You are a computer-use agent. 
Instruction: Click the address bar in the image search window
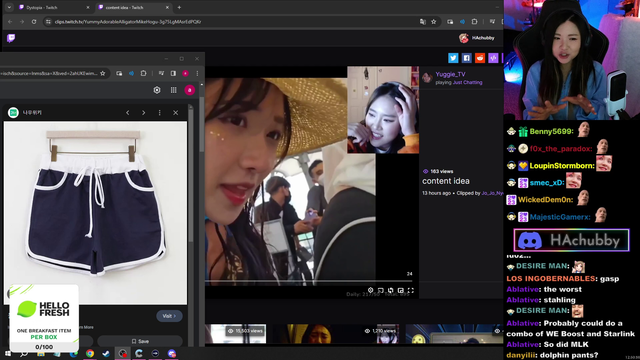coord(49,73)
